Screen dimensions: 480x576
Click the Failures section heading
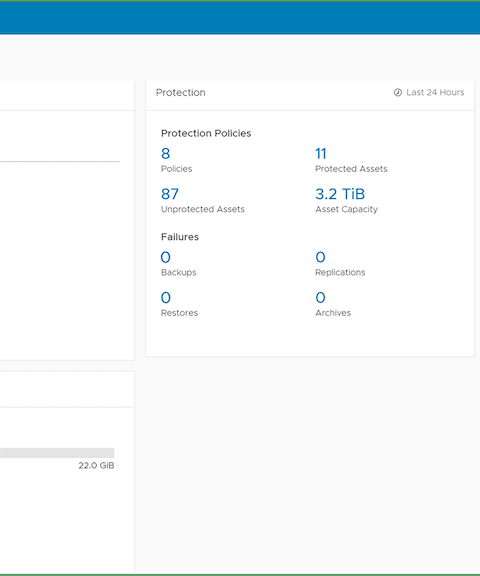coord(180,237)
